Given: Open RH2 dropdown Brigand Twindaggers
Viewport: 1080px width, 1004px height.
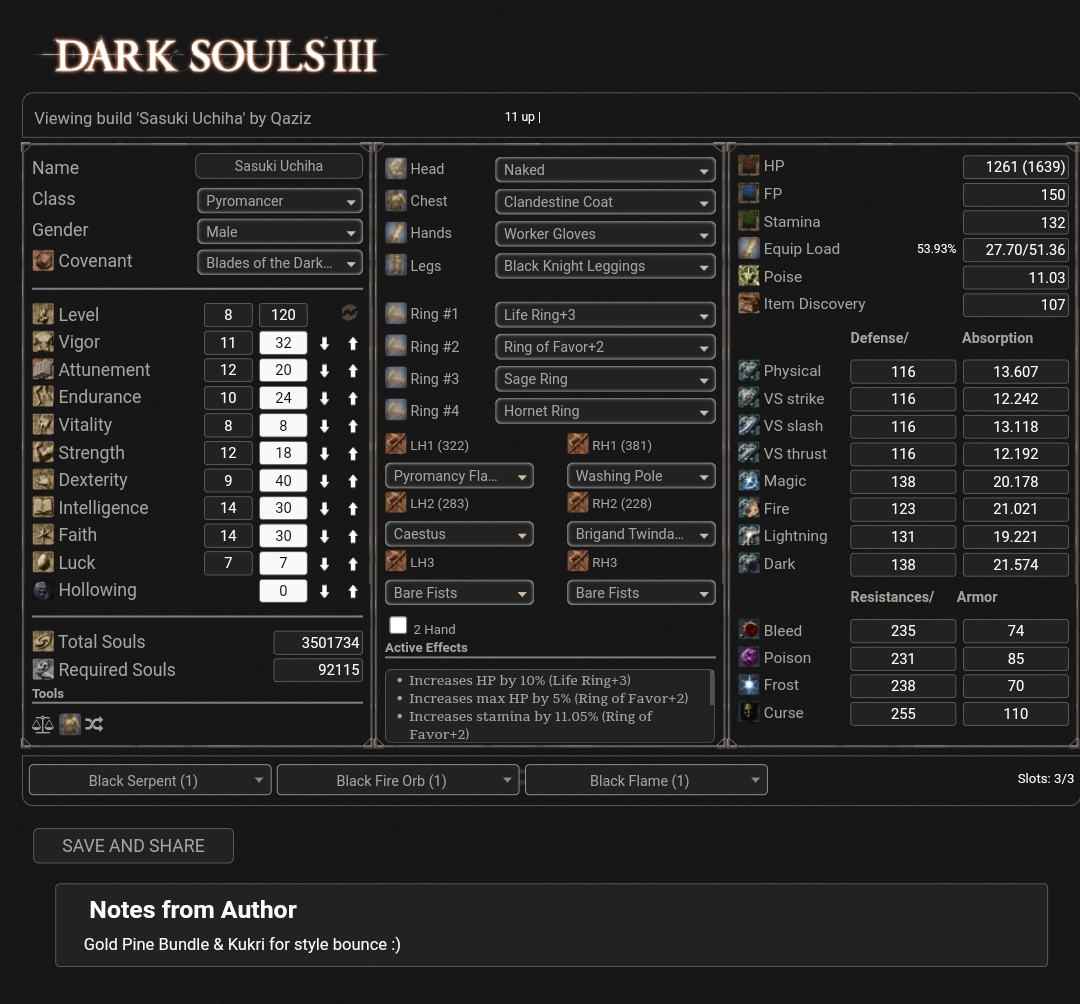Looking at the screenshot, I should pos(641,534).
